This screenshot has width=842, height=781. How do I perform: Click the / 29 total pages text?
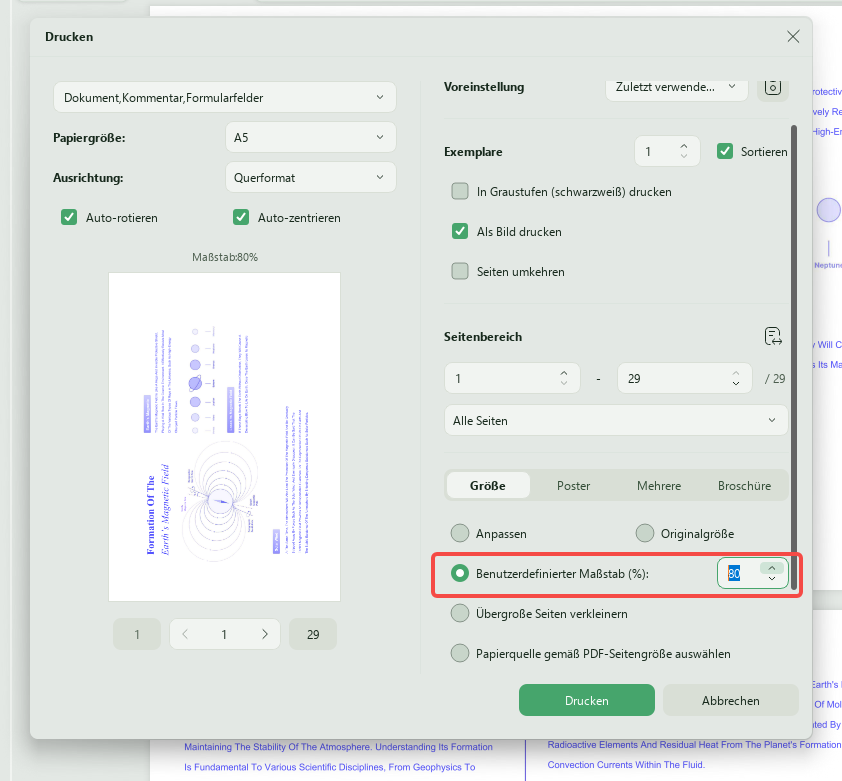[x=775, y=378]
